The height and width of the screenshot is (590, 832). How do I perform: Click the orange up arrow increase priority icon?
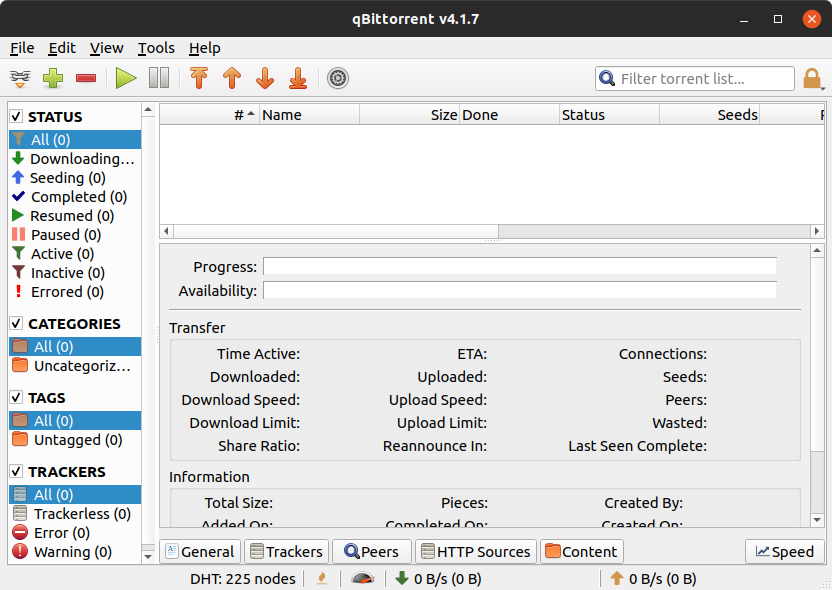pyautogui.click(x=232, y=78)
